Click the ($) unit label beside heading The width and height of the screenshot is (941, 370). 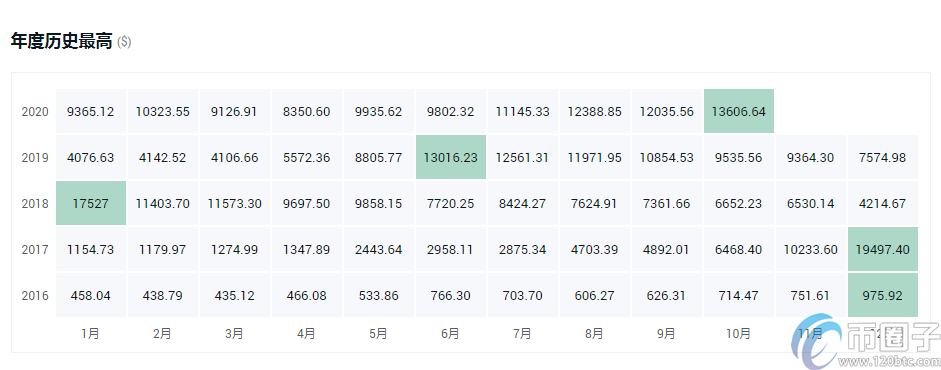(124, 42)
